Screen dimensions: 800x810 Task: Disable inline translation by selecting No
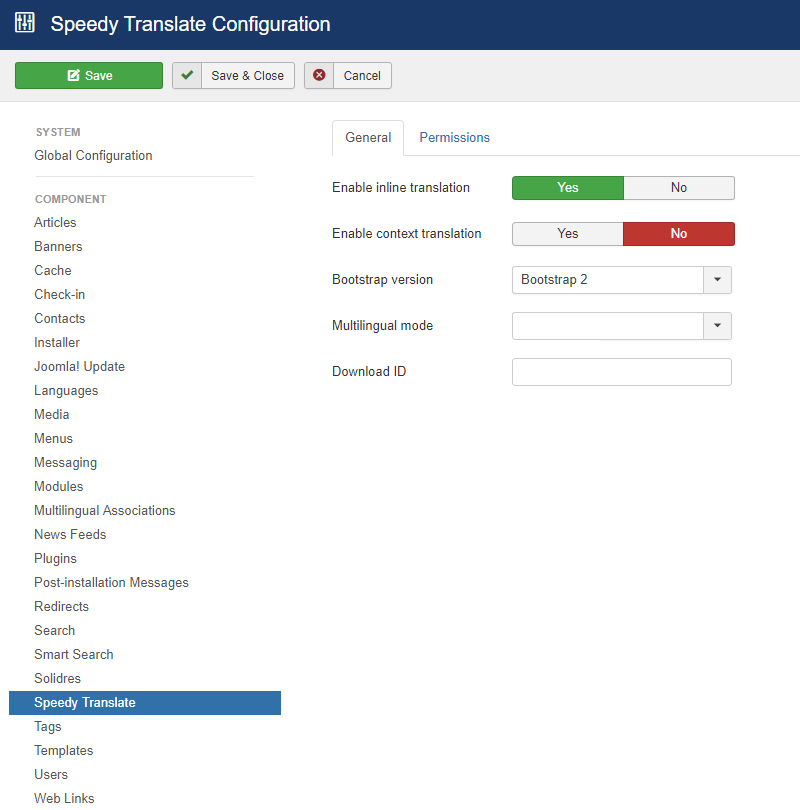tap(679, 187)
